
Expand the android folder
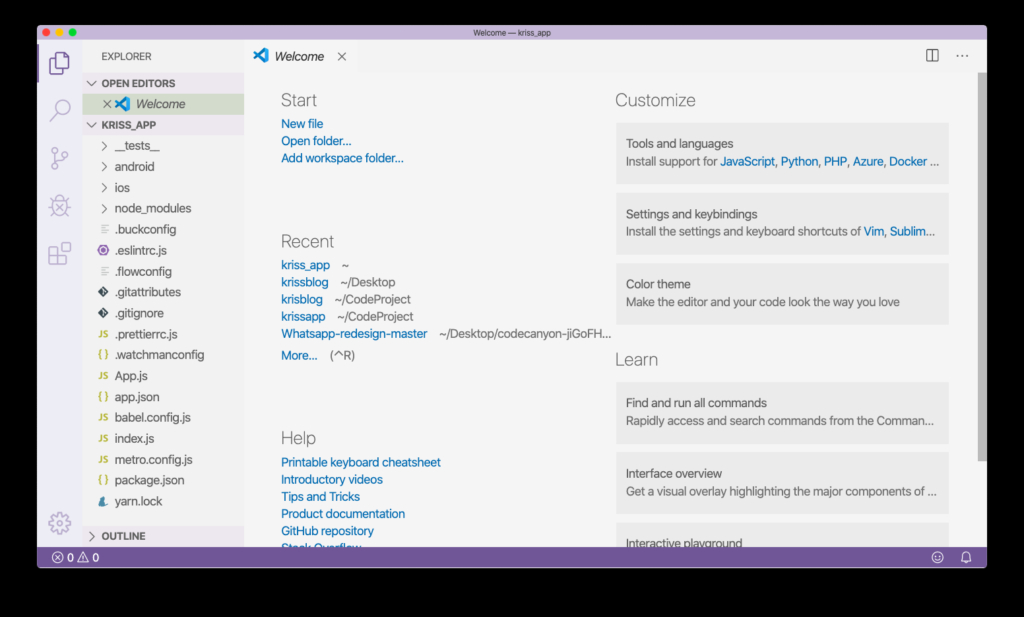coord(134,167)
